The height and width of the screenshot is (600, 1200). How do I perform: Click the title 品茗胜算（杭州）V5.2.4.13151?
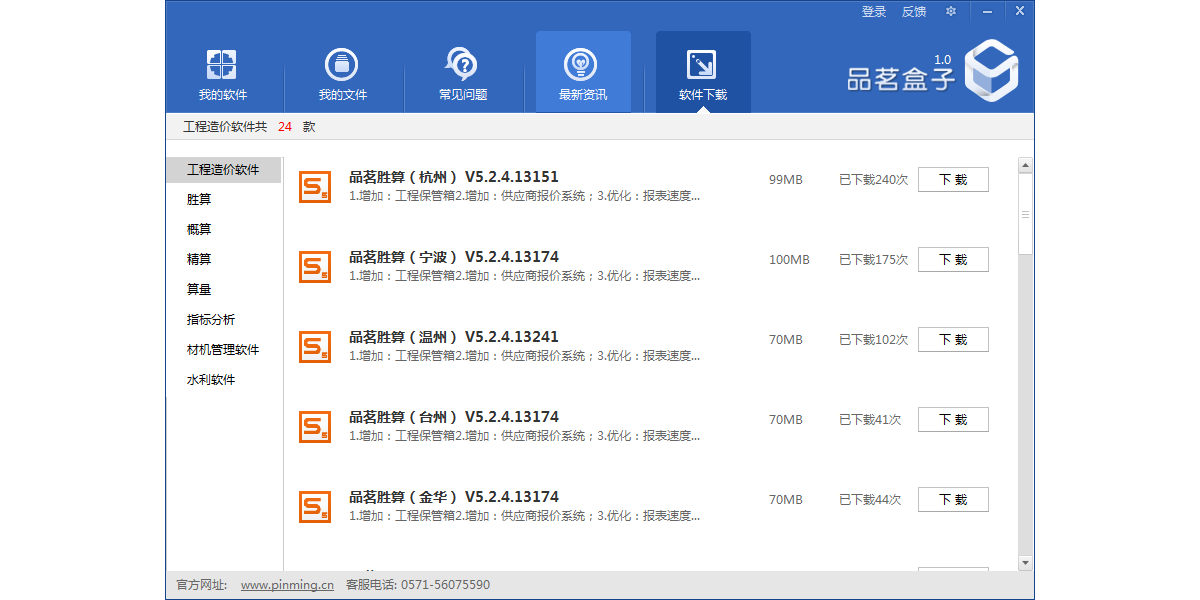tap(454, 177)
